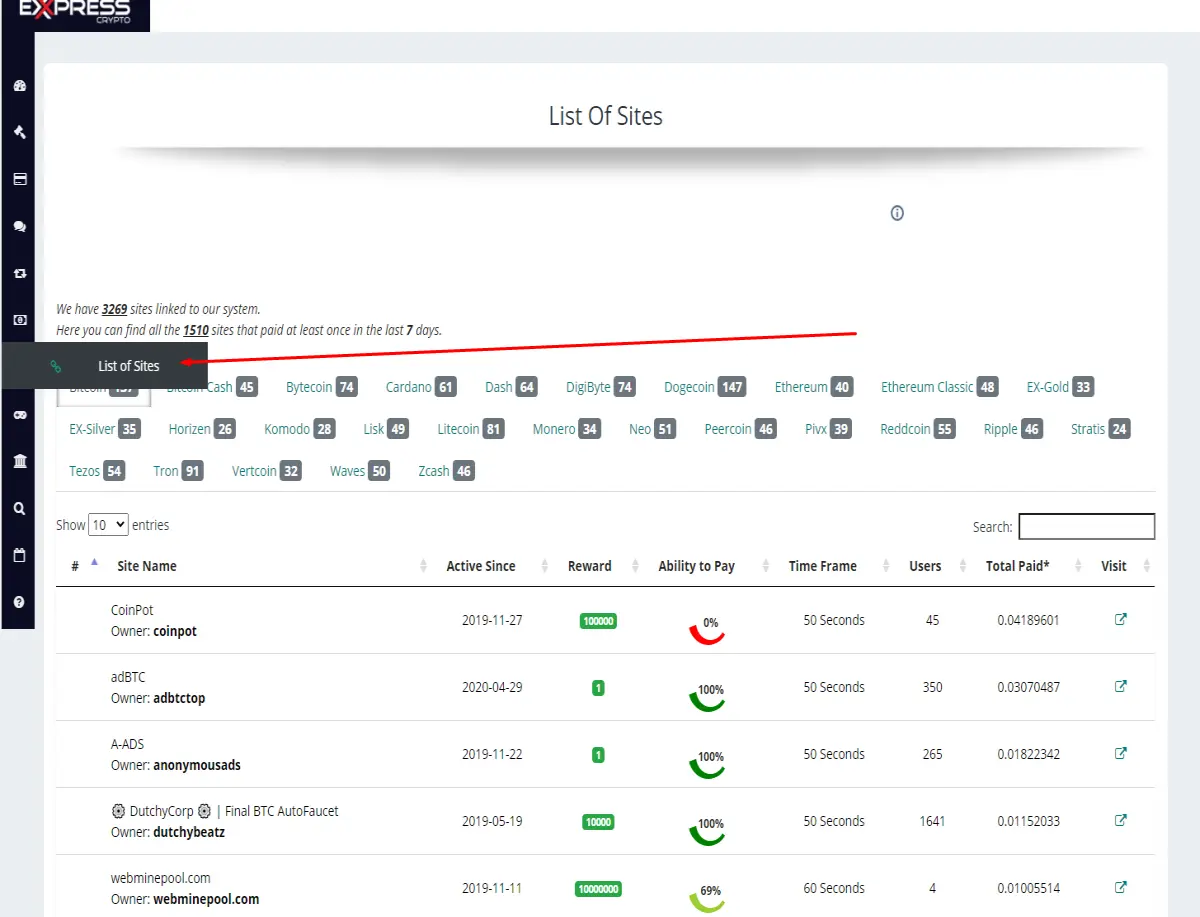Select the Vertcoin tab
1200x917 pixels.
coord(266,471)
